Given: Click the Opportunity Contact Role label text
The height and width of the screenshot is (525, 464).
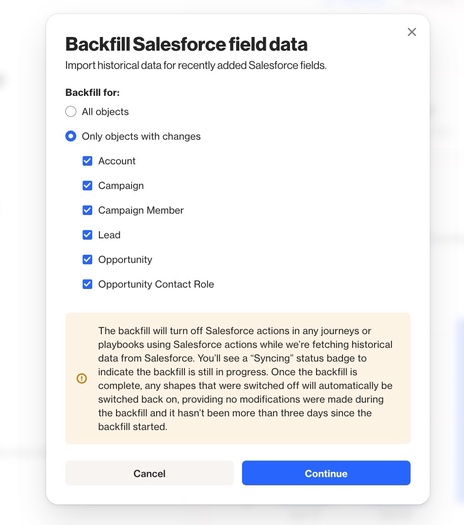Looking at the screenshot, I should 156,284.
